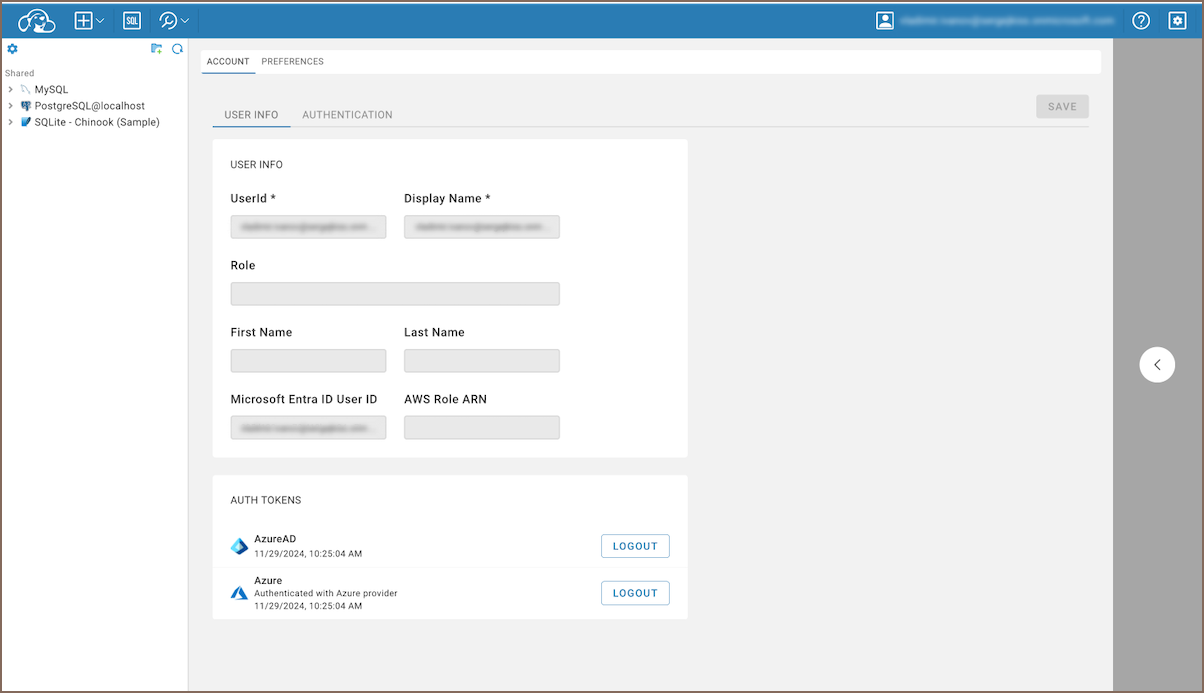Open the new connection plus dropdown
This screenshot has height=693, width=1204.
(x=89, y=20)
